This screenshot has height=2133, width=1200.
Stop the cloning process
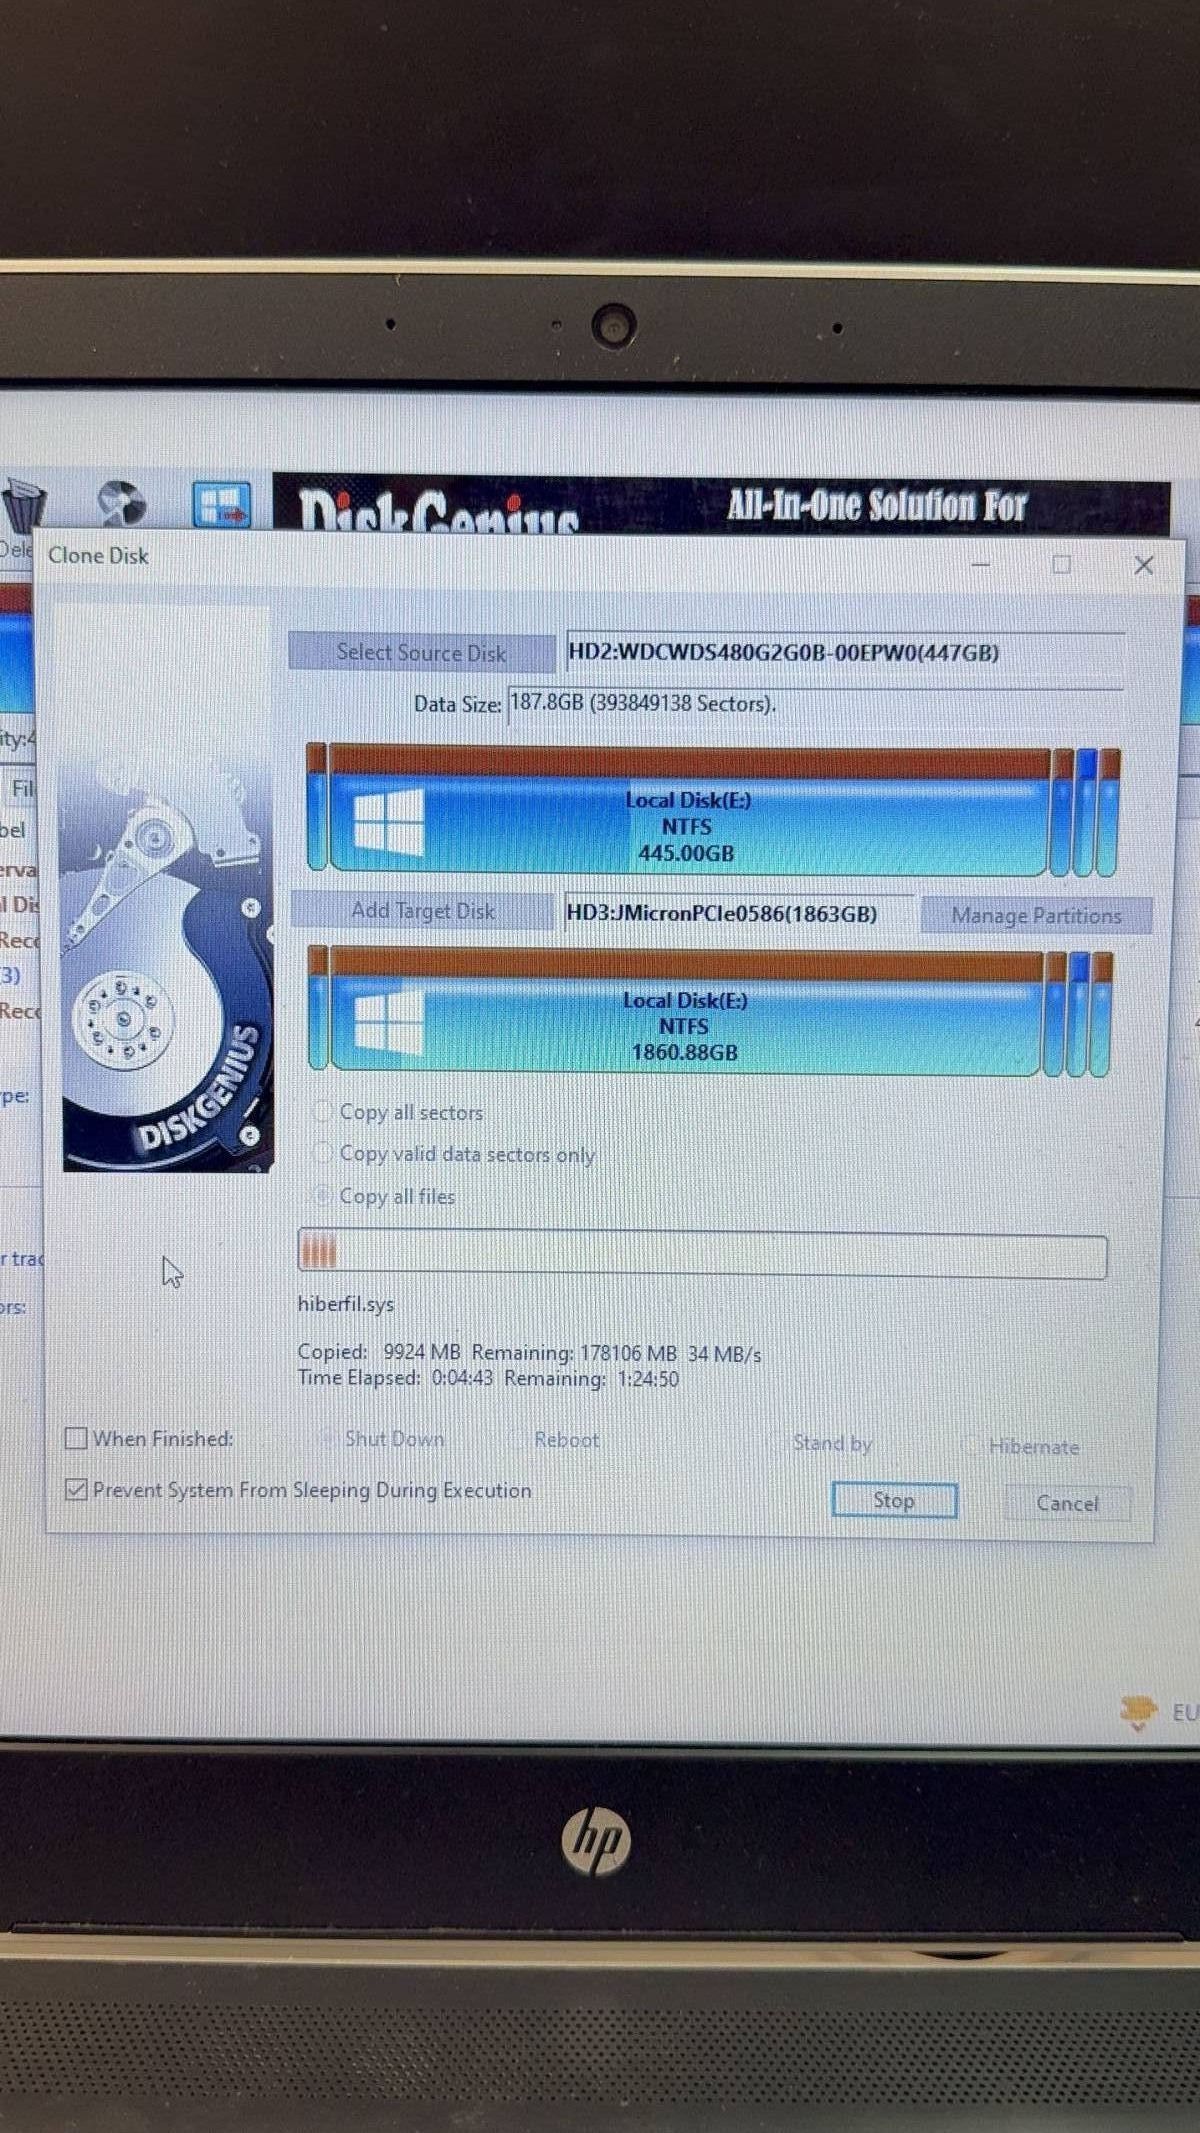(894, 1500)
